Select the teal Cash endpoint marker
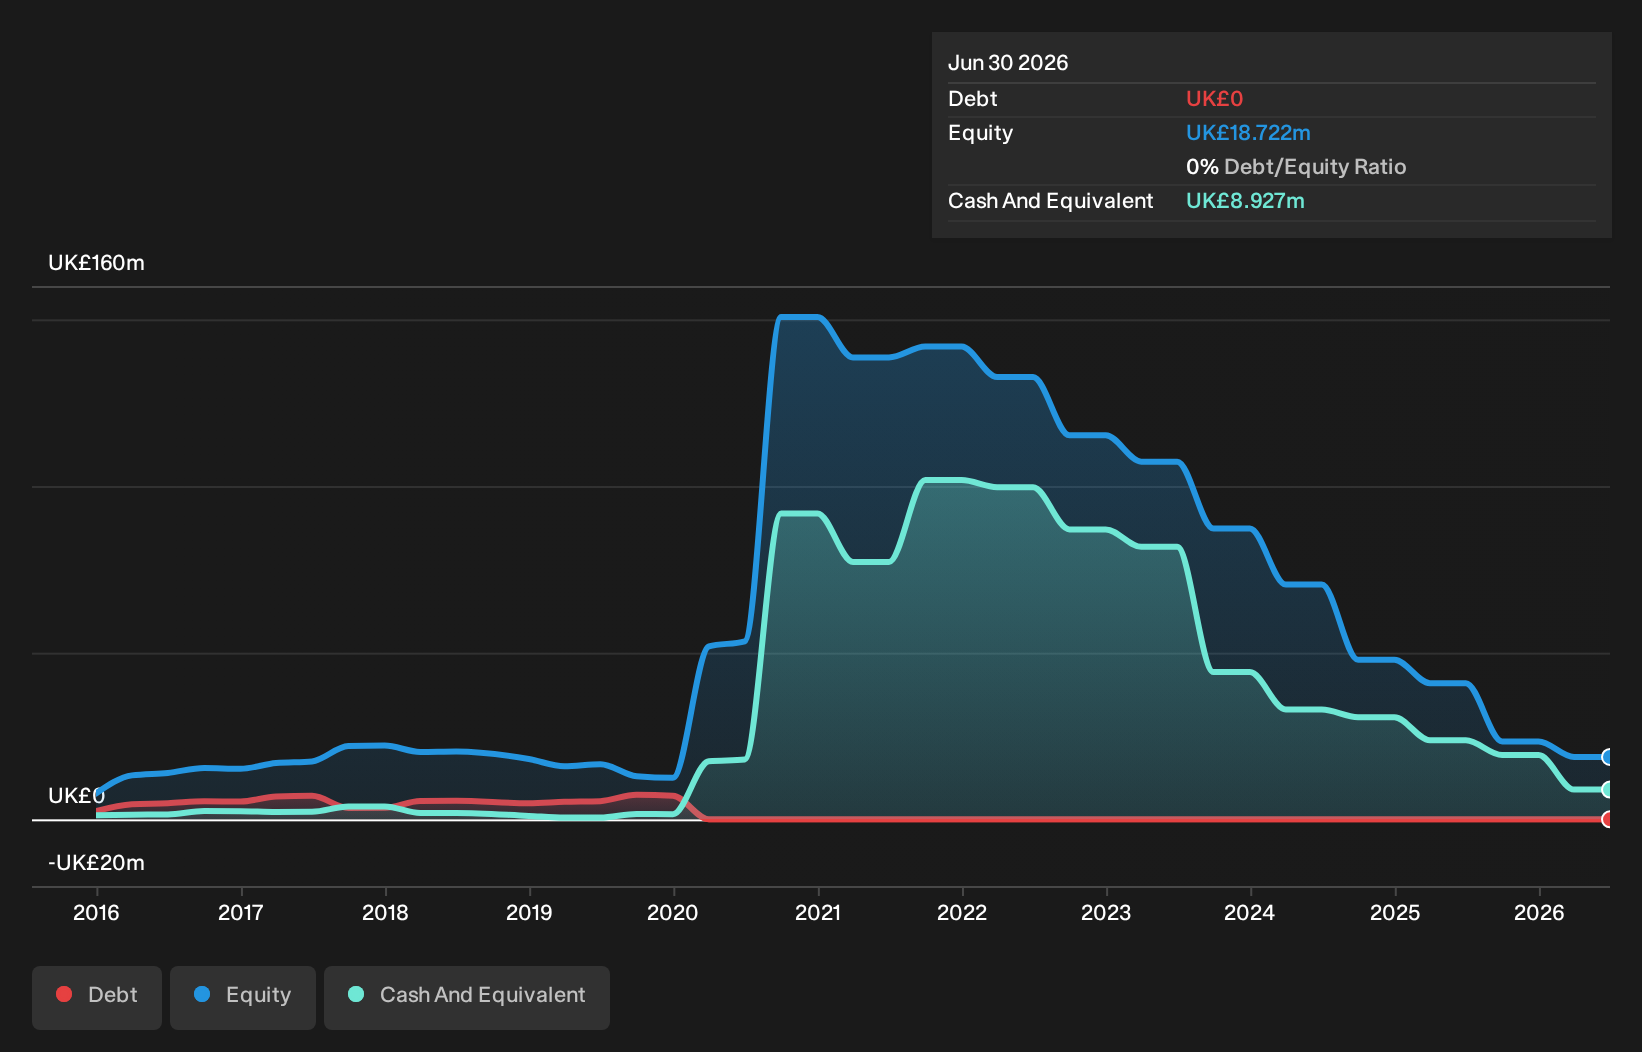This screenshot has height=1052, width=1642. (x=1607, y=789)
